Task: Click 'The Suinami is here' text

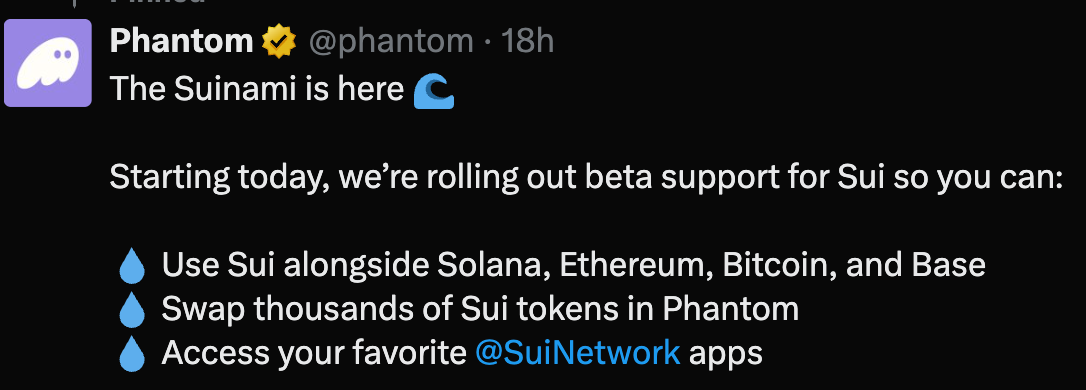Action: [257, 89]
